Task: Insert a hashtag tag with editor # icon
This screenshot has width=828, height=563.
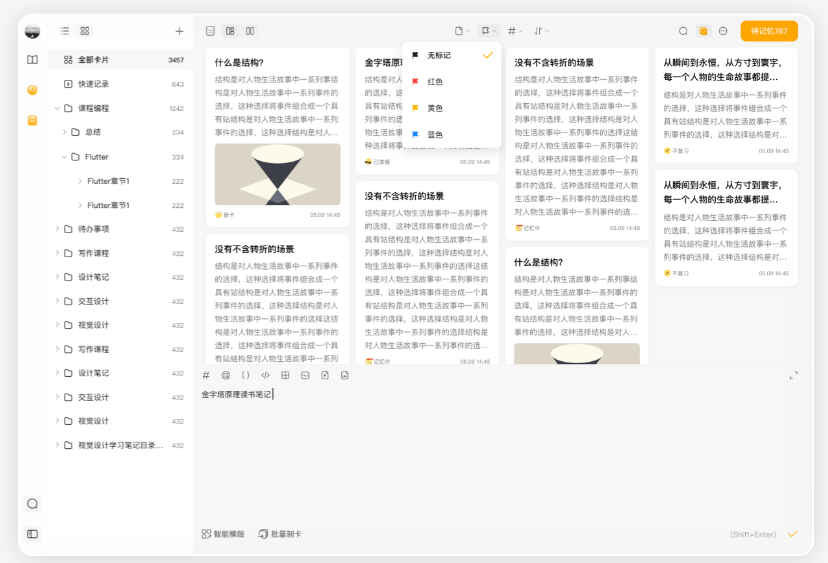Action: coord(206,376)
